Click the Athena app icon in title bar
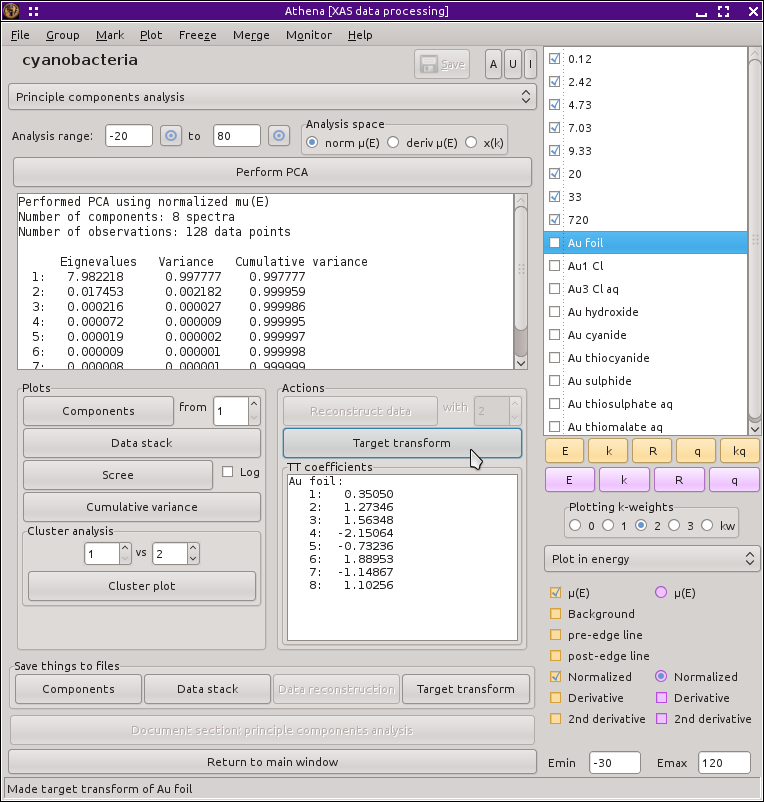Viewport: 764px width, 802px height. pos(11,11)
